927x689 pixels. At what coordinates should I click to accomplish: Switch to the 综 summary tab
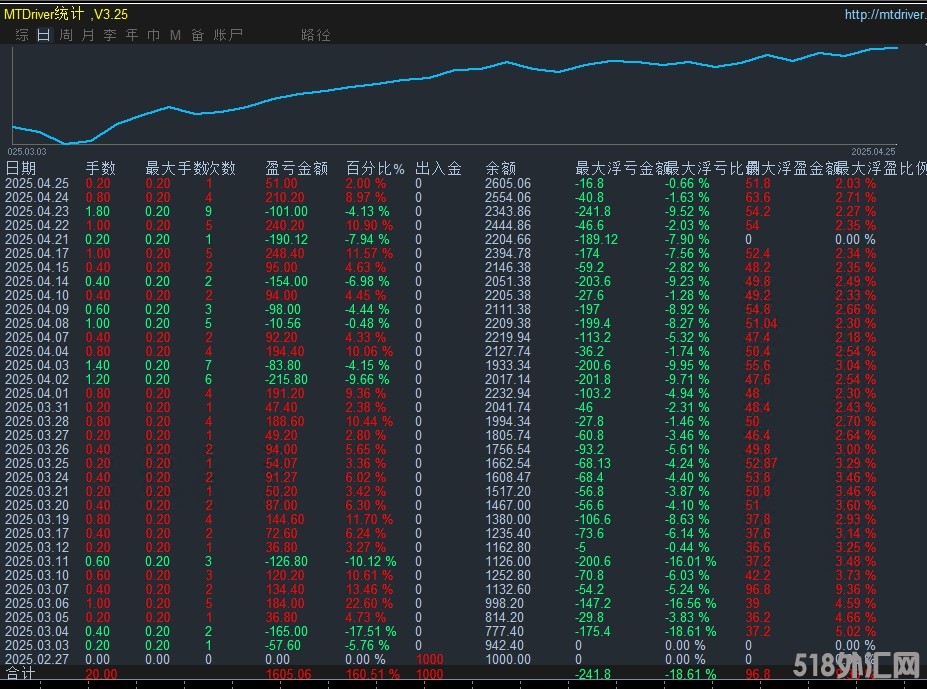22,35
